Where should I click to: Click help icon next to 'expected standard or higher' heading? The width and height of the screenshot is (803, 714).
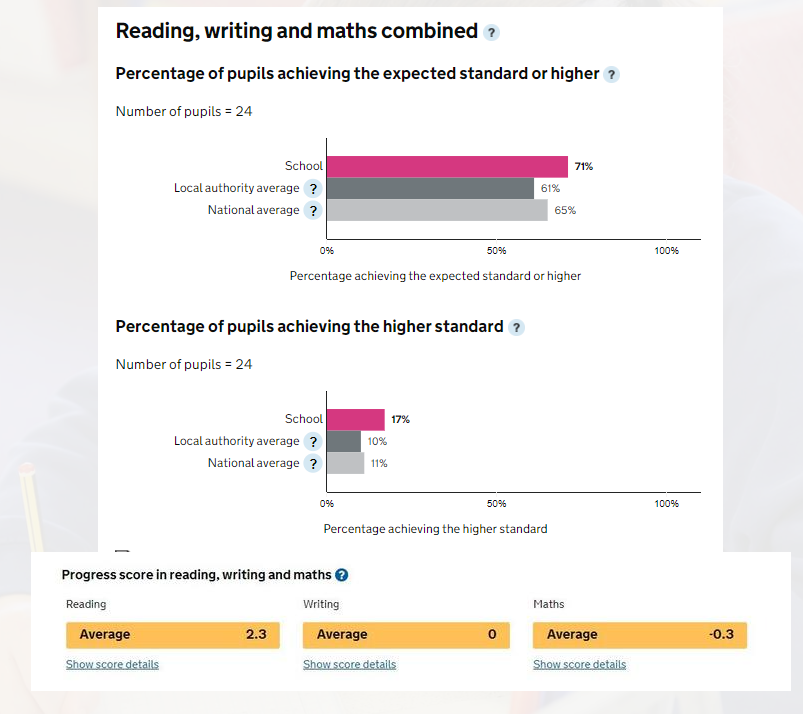(611, 75)
